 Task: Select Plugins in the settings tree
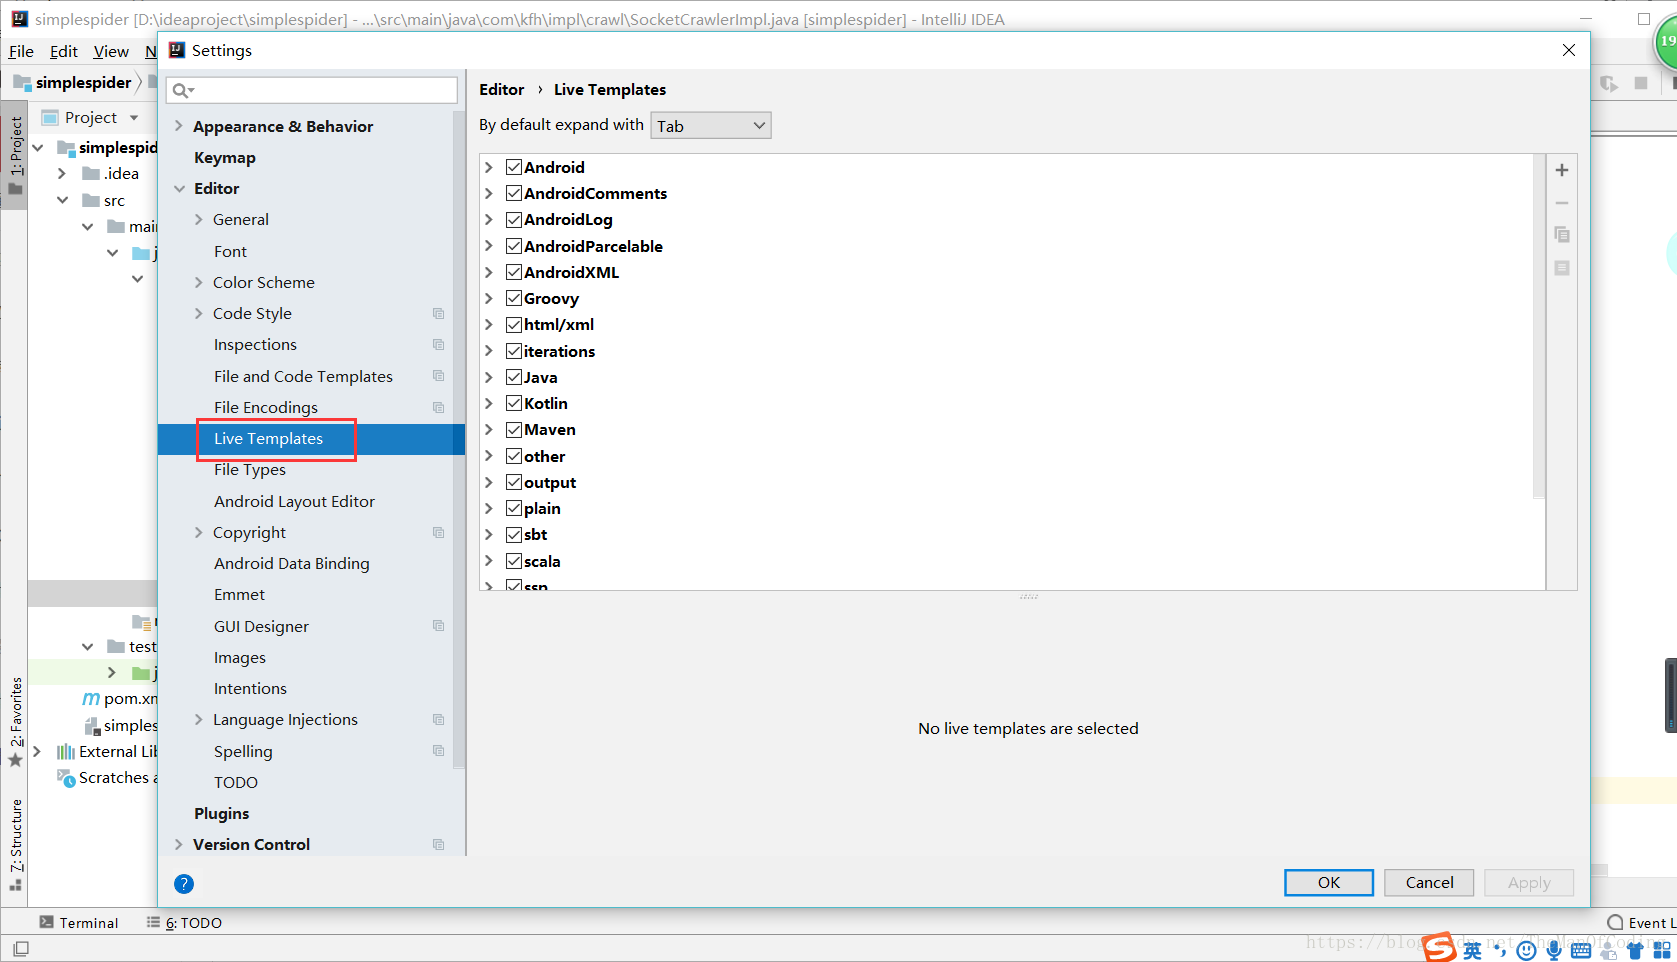click(222, 814)
